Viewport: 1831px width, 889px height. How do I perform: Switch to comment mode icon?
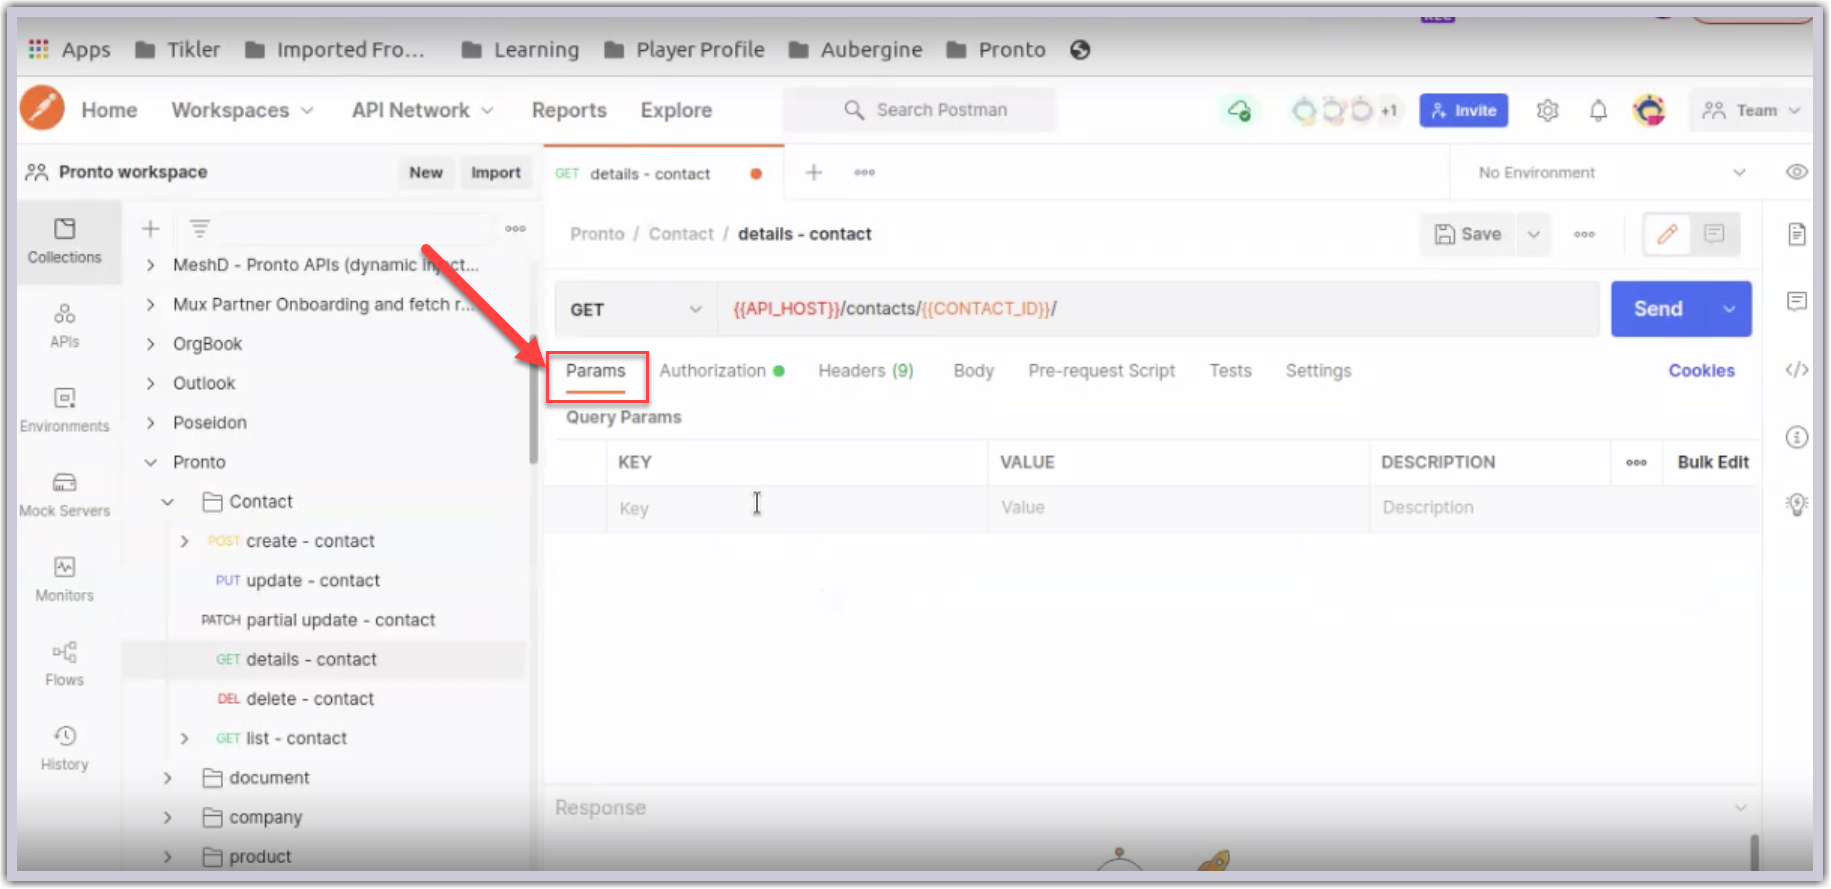(x=1714, y=234)
